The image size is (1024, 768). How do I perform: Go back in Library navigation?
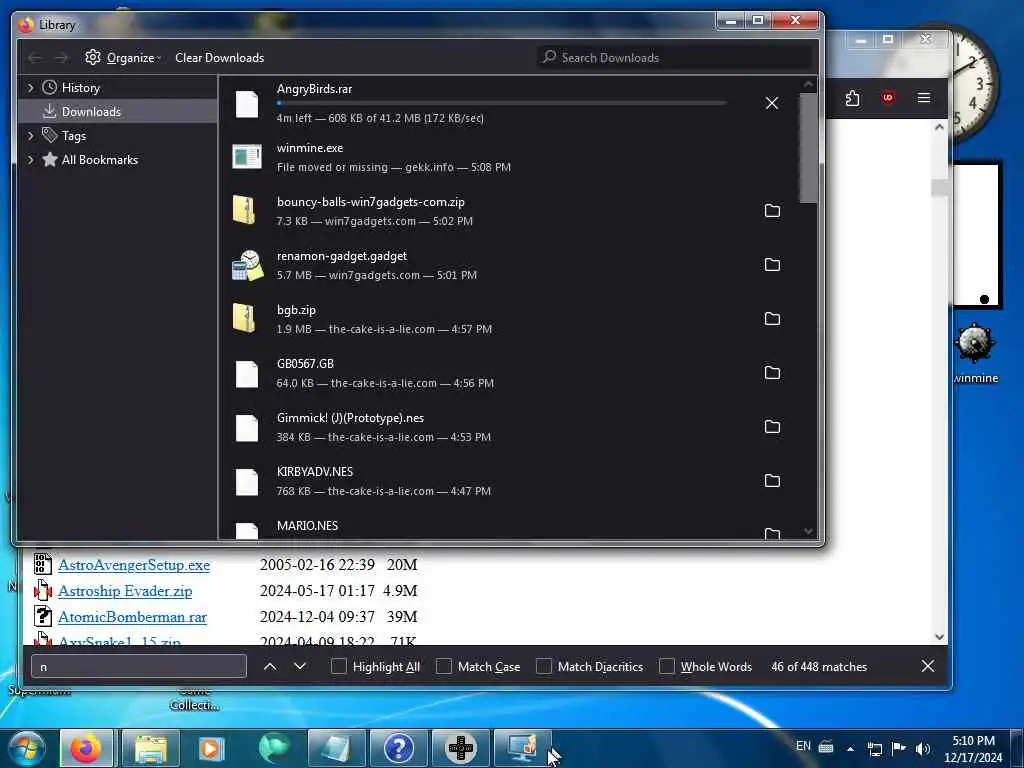pyautogui.click(x=35, y=58)
